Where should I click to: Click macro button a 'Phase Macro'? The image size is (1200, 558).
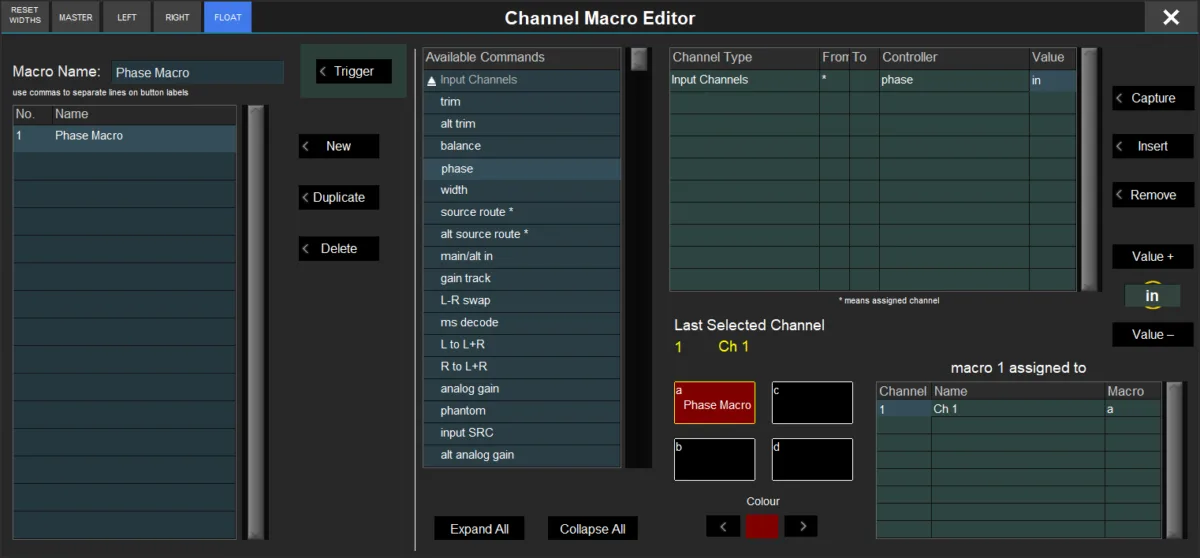click(x=714, y=402)
